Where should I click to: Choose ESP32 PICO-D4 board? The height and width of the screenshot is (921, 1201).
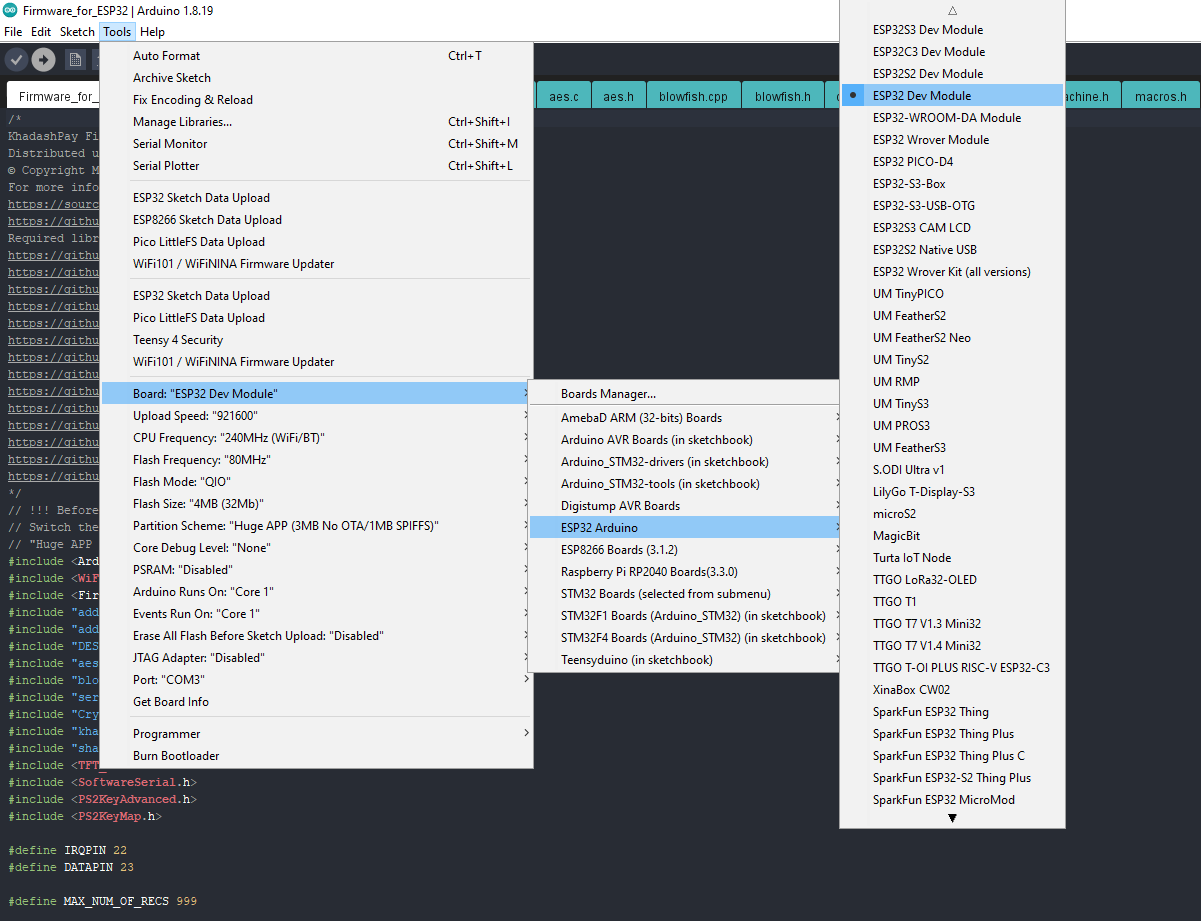coord(952,162)
